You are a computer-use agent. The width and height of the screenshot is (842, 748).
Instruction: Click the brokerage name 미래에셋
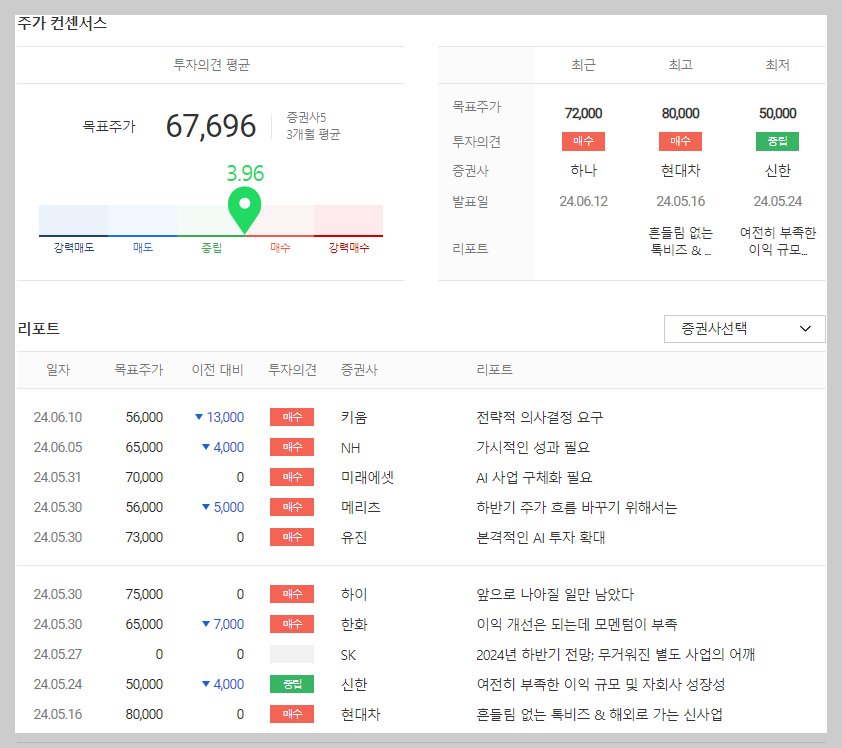click(x=367, y=477)
